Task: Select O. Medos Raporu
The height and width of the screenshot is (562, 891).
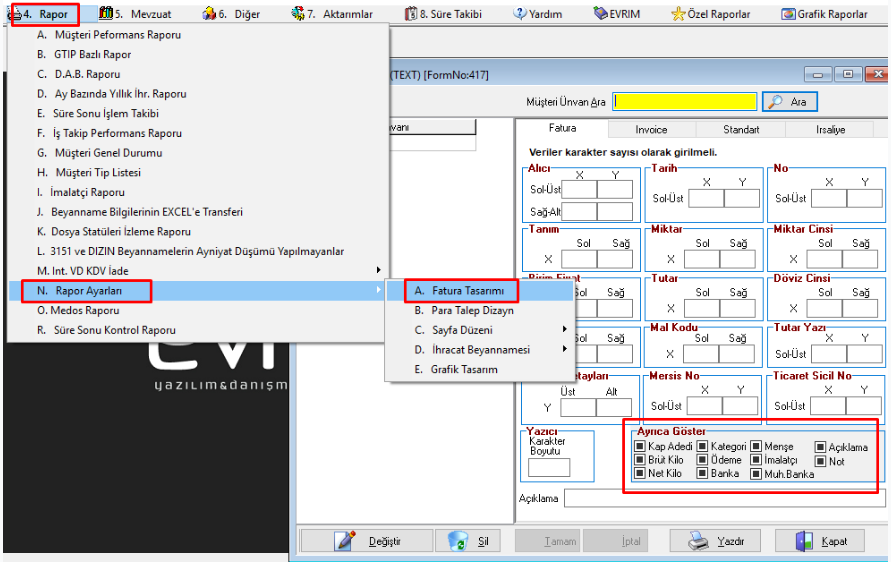Action: 198,310
